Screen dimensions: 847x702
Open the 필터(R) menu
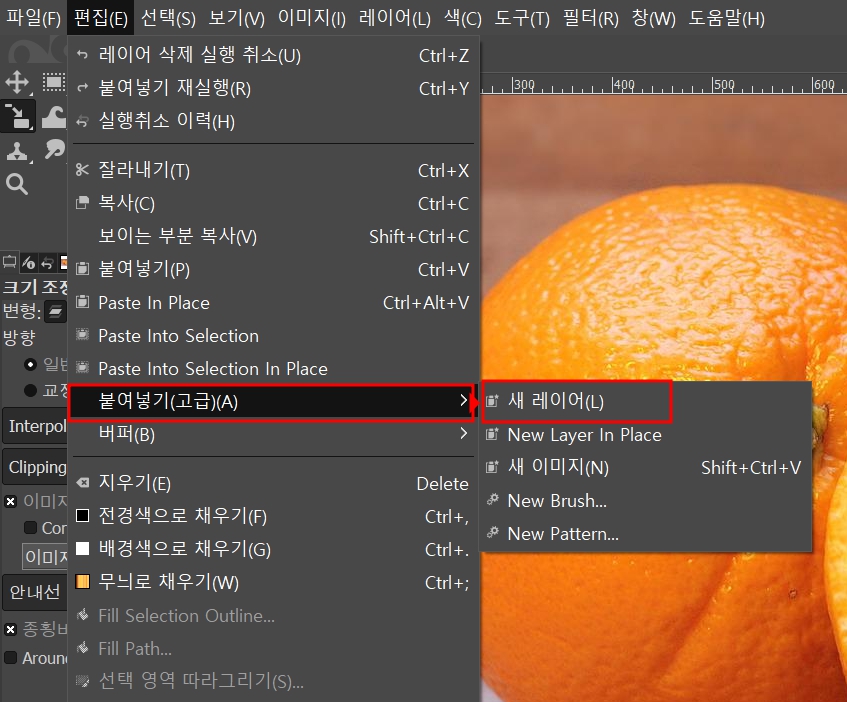click(x=590, y=18)
